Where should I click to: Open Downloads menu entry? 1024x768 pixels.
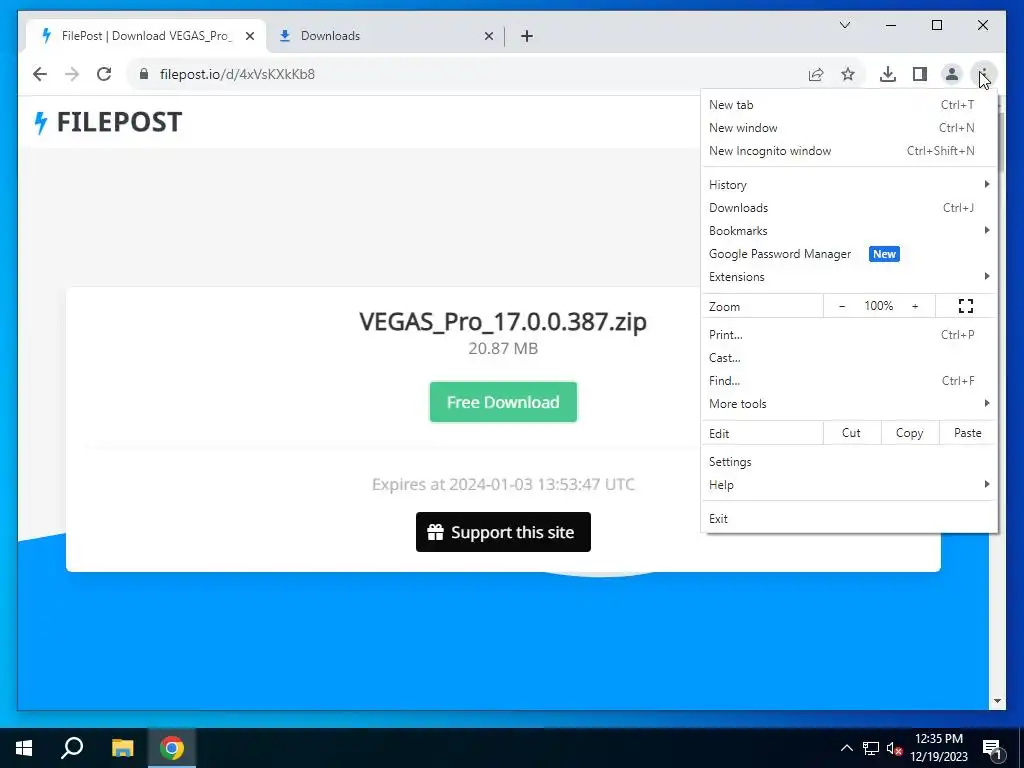pyautogui.click(x=849, y=208)
